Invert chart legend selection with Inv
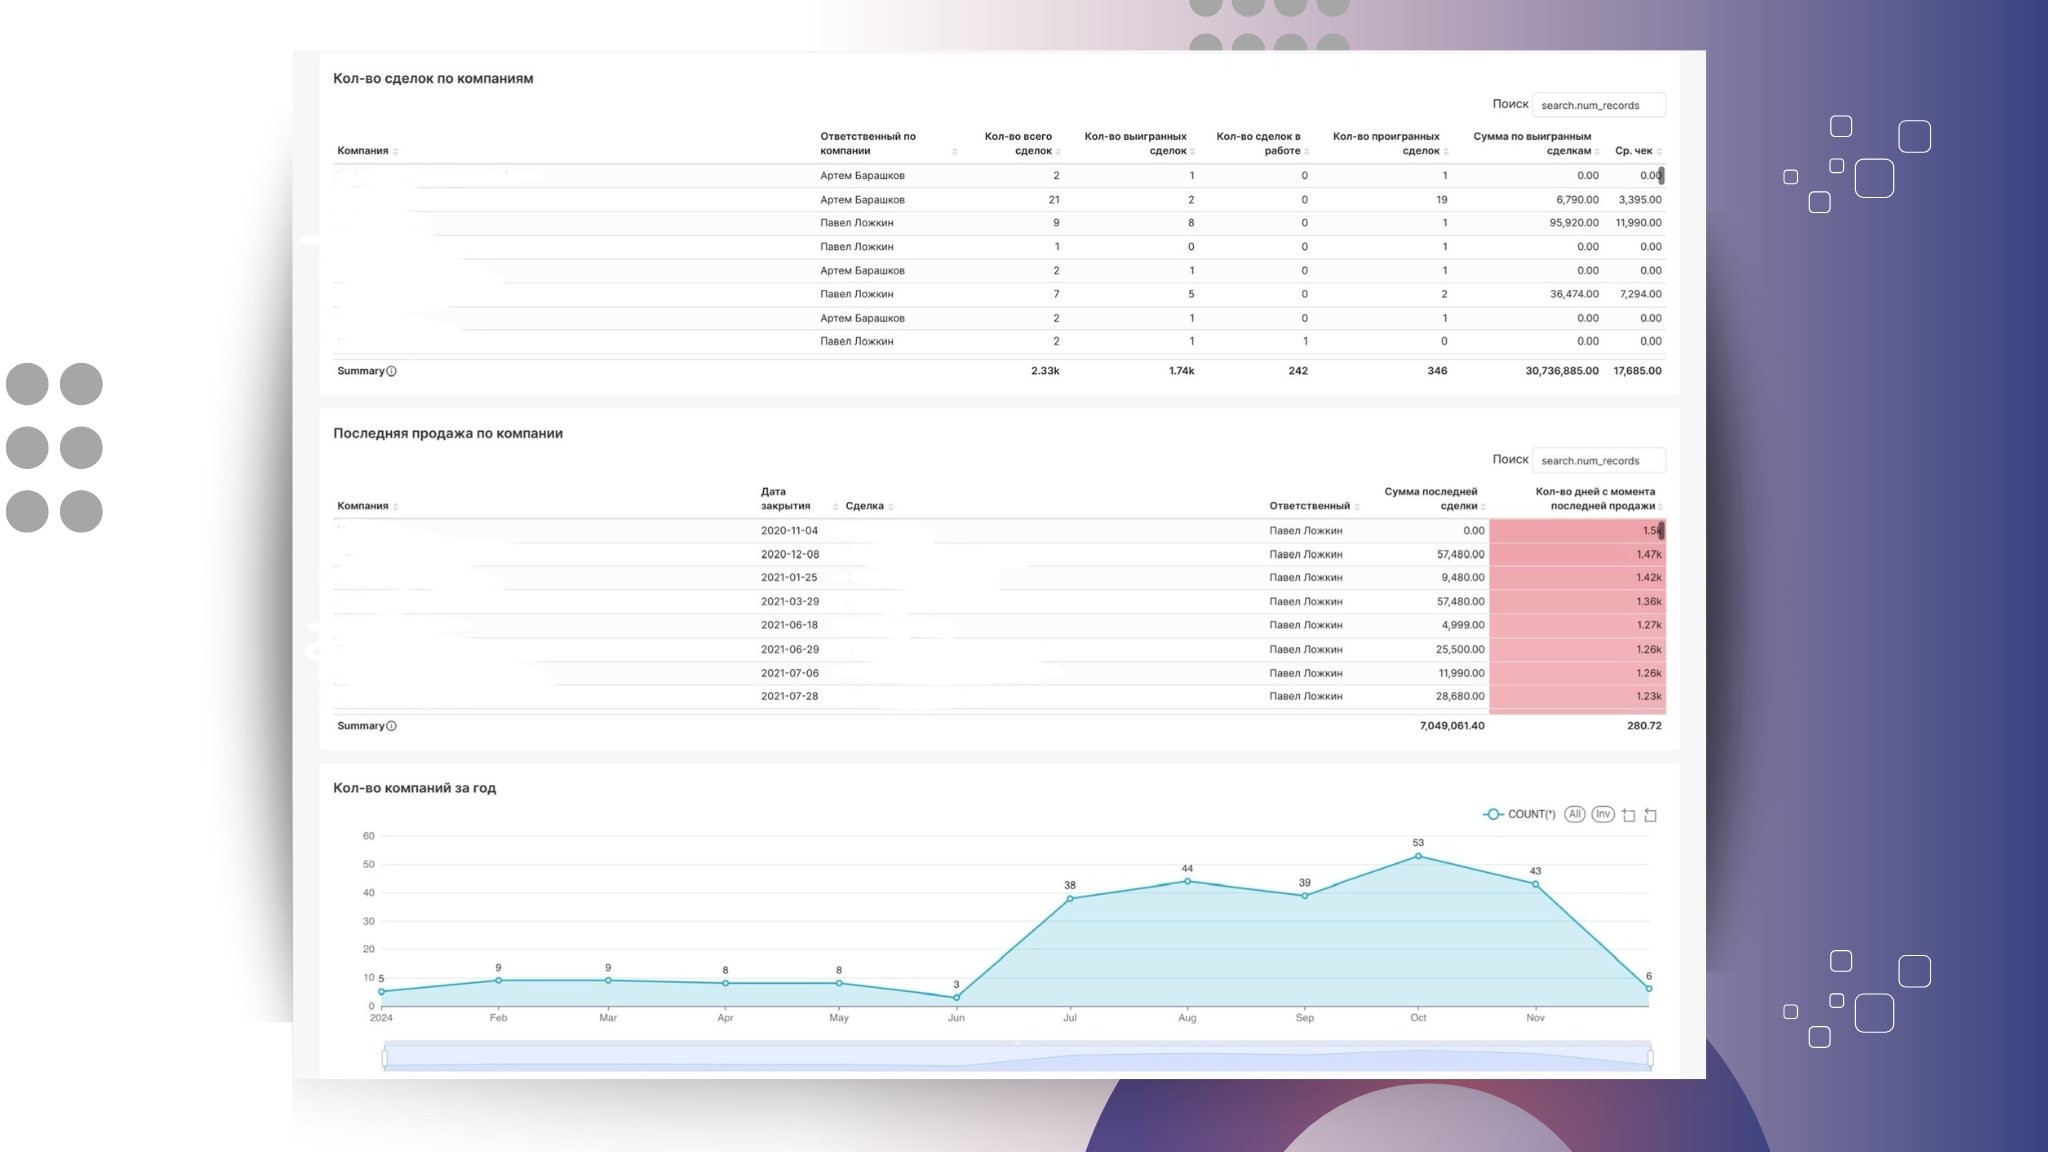This screenshot has height=1152, width=2048. pyautogui.click(x=1603, y=814)
